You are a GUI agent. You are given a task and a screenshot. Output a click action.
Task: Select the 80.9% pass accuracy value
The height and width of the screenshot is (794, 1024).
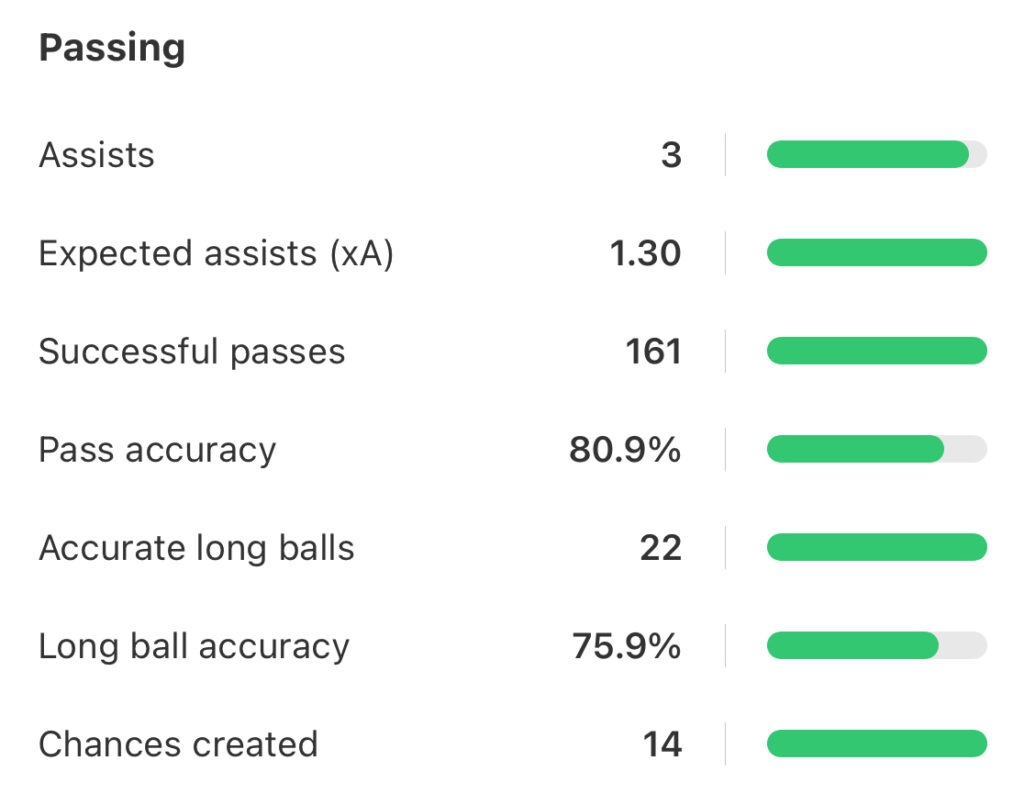625,450
